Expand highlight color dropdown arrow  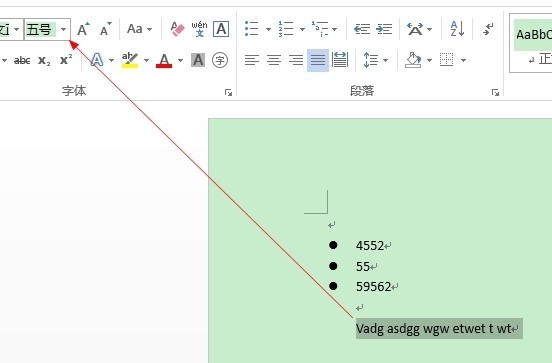coord(146,61)
